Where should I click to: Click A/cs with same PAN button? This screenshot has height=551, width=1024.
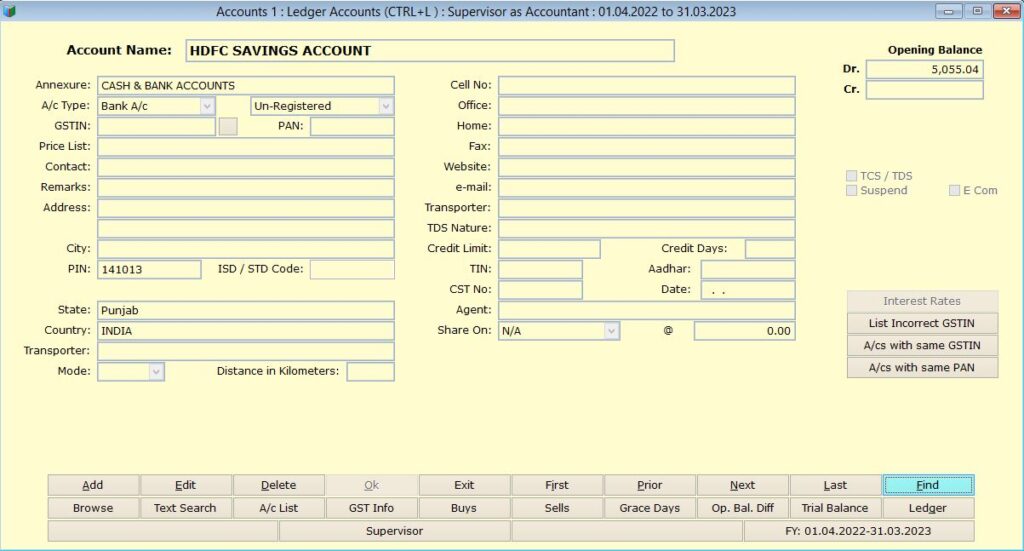(x=922, y=368)
